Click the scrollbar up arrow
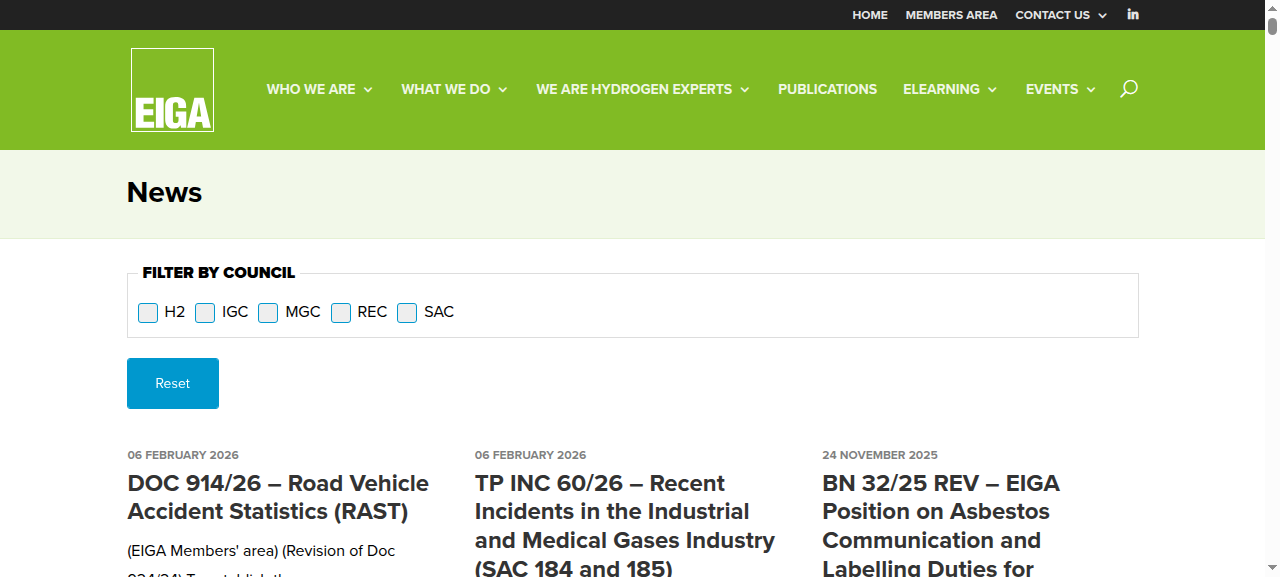The width and height of the screenshot is (1280, 577). click(1272, 7)
